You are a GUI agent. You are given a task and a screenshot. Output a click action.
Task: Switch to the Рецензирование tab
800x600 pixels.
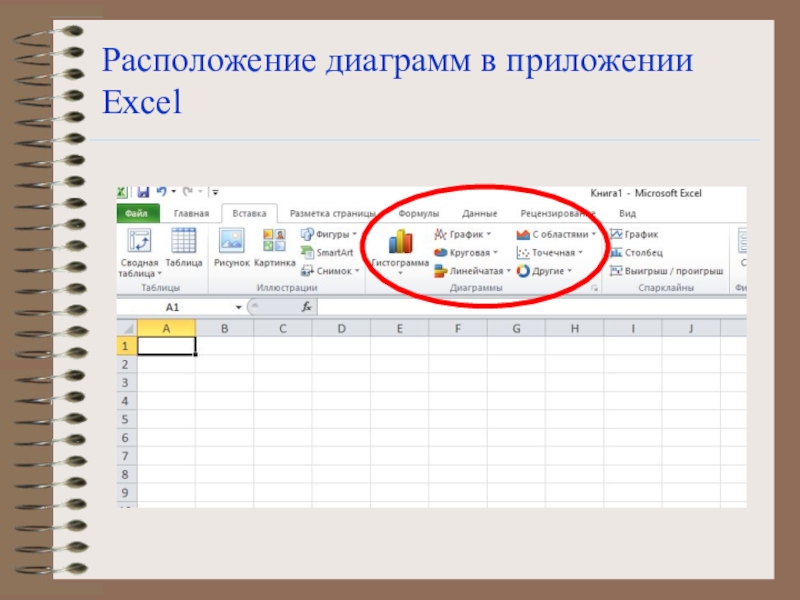click(x=558, y=213)
